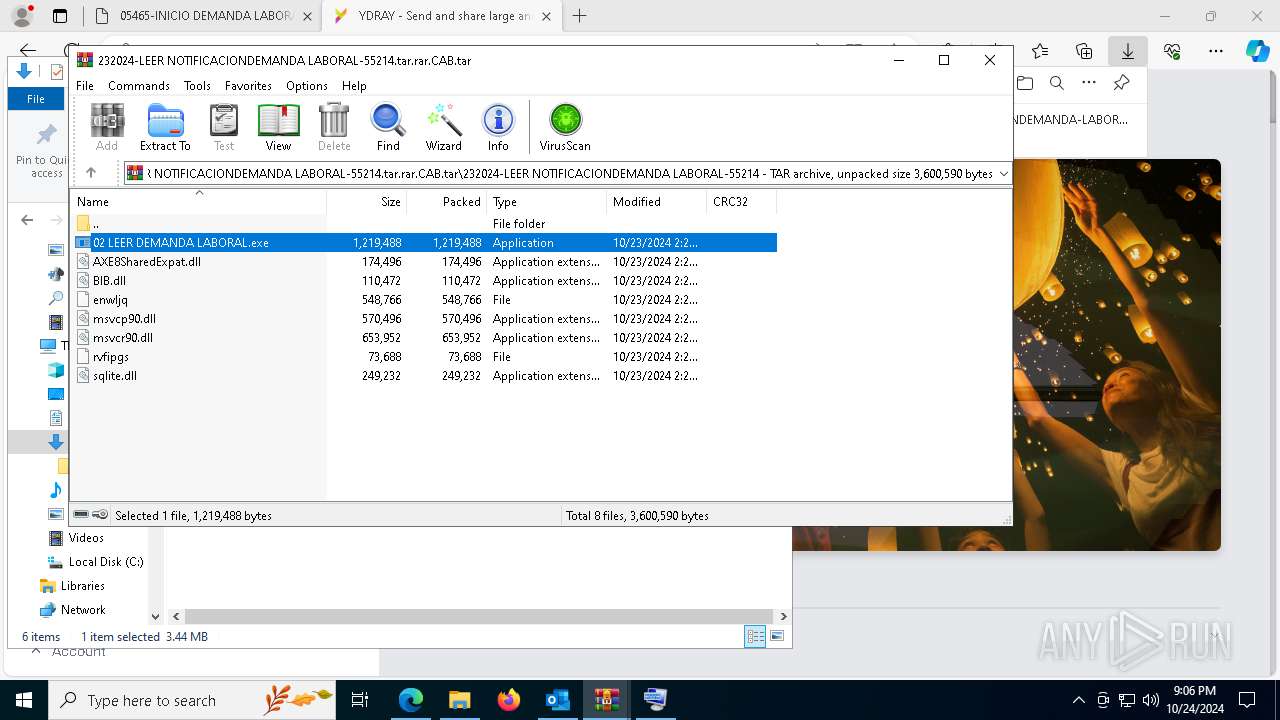The height and width of the screenshot is (720, 1280).
Task: Open Edge settings and more menu
Action: point(1215,51)
